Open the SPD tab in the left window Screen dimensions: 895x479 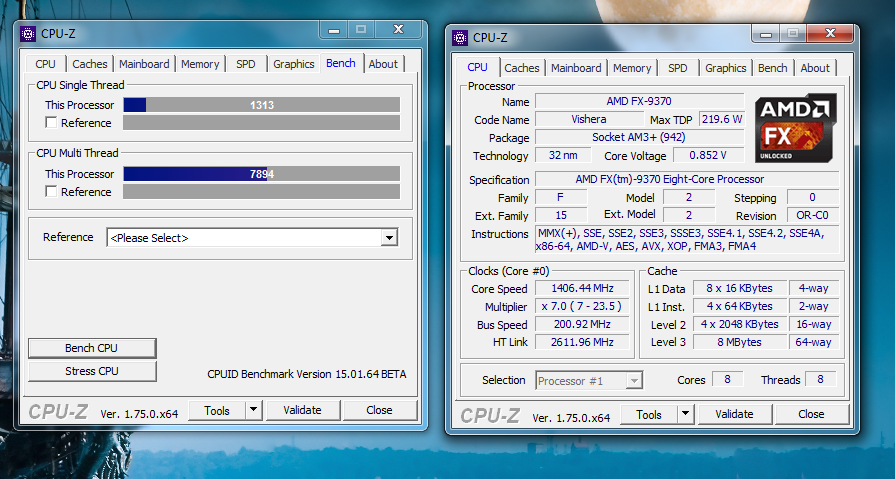tap(246, 64)
